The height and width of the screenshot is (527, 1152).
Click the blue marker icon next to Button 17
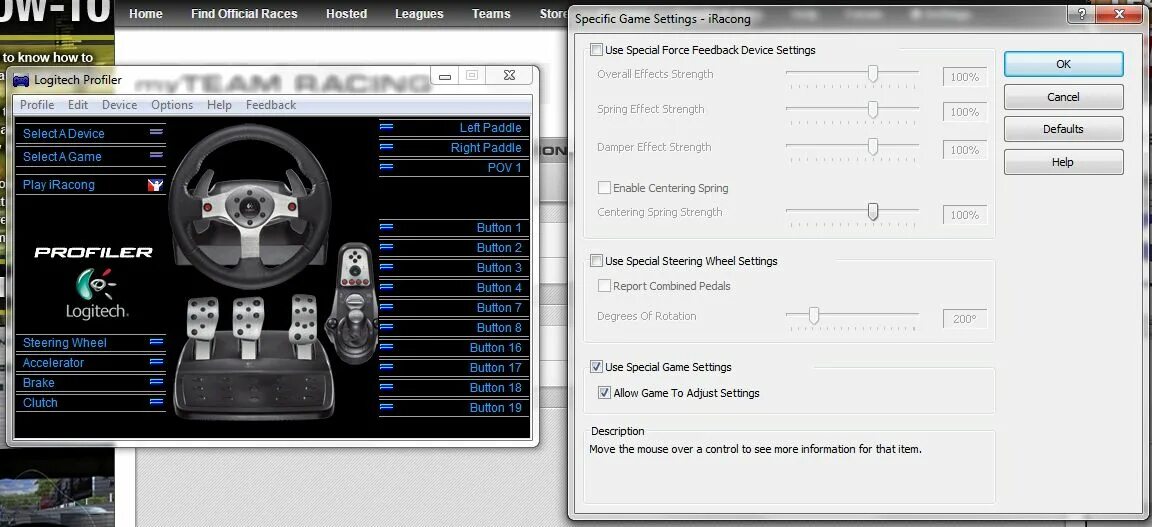(x=386, y=367)
